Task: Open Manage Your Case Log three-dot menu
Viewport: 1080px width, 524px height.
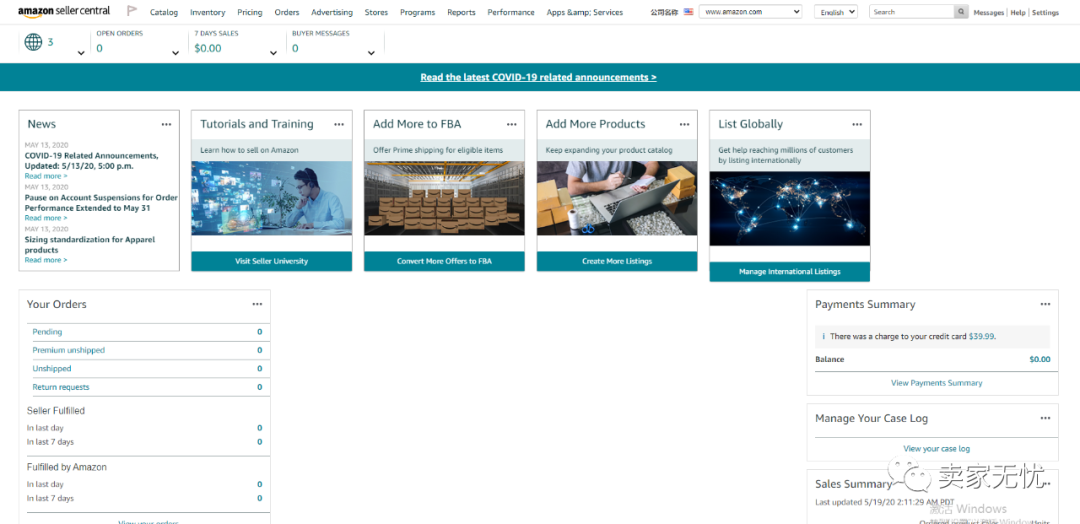Action: pyautogui.click(x=1046, y=418)
